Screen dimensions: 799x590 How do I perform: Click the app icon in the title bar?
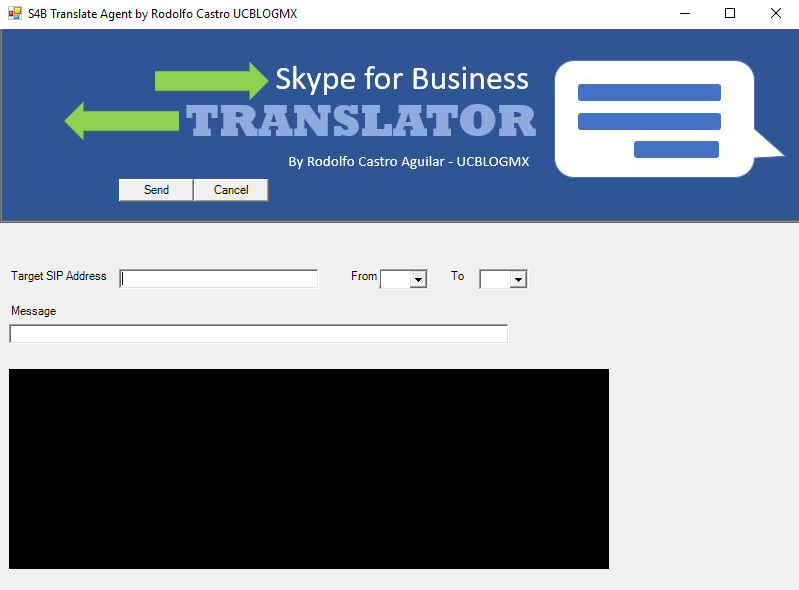14,14
